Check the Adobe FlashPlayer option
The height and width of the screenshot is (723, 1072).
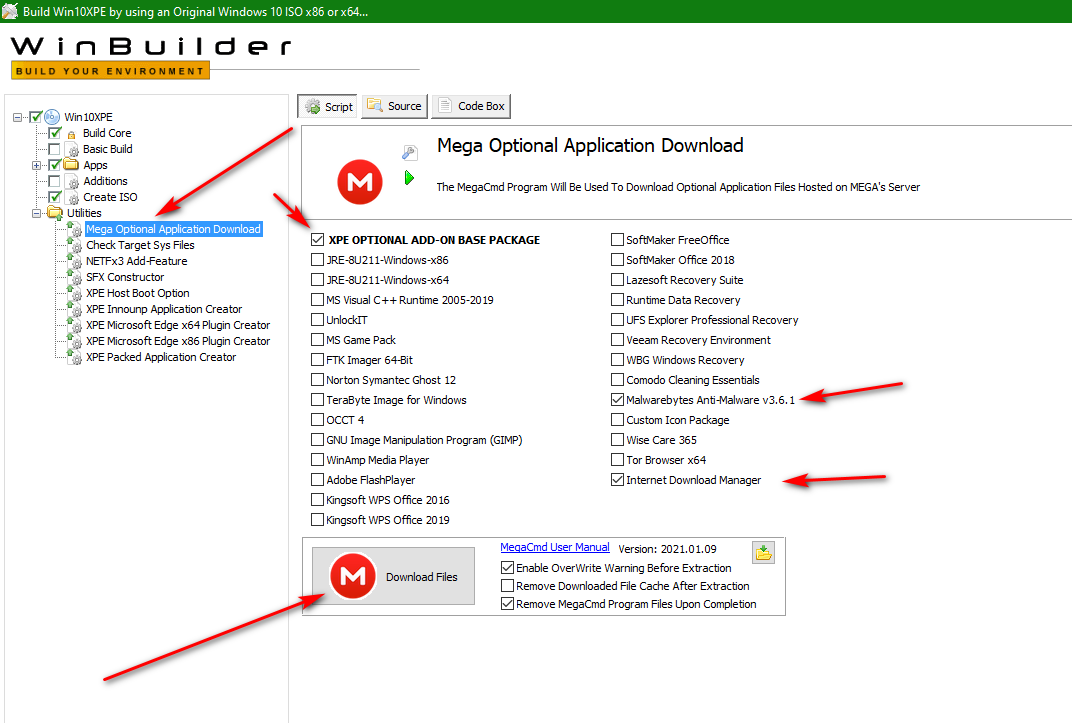(x=317, y=480)
